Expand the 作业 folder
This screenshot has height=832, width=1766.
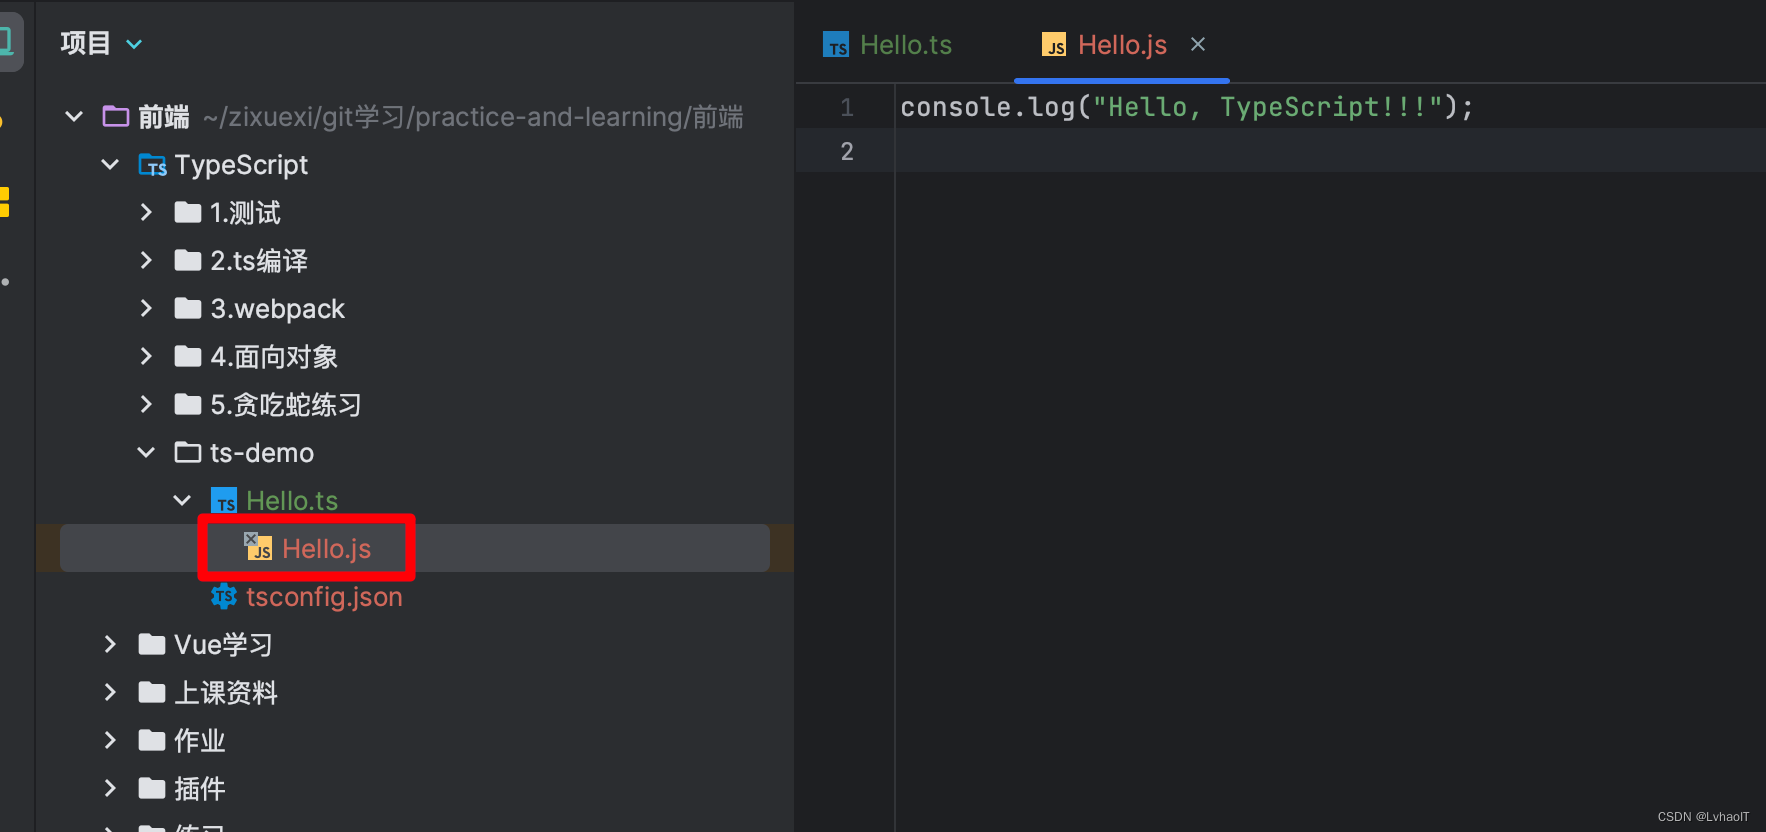[x=110, y=740]
